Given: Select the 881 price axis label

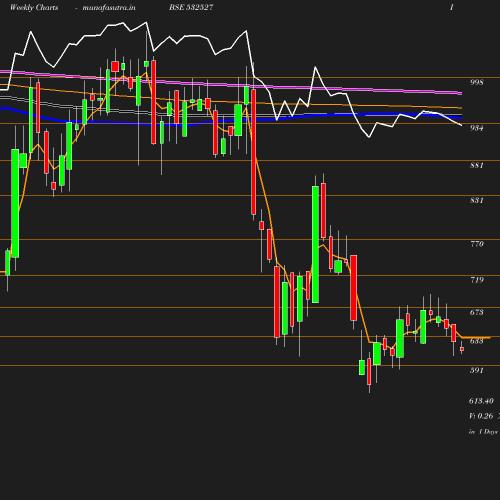Looking at the screenshot, I should click(x=477, y=165).
